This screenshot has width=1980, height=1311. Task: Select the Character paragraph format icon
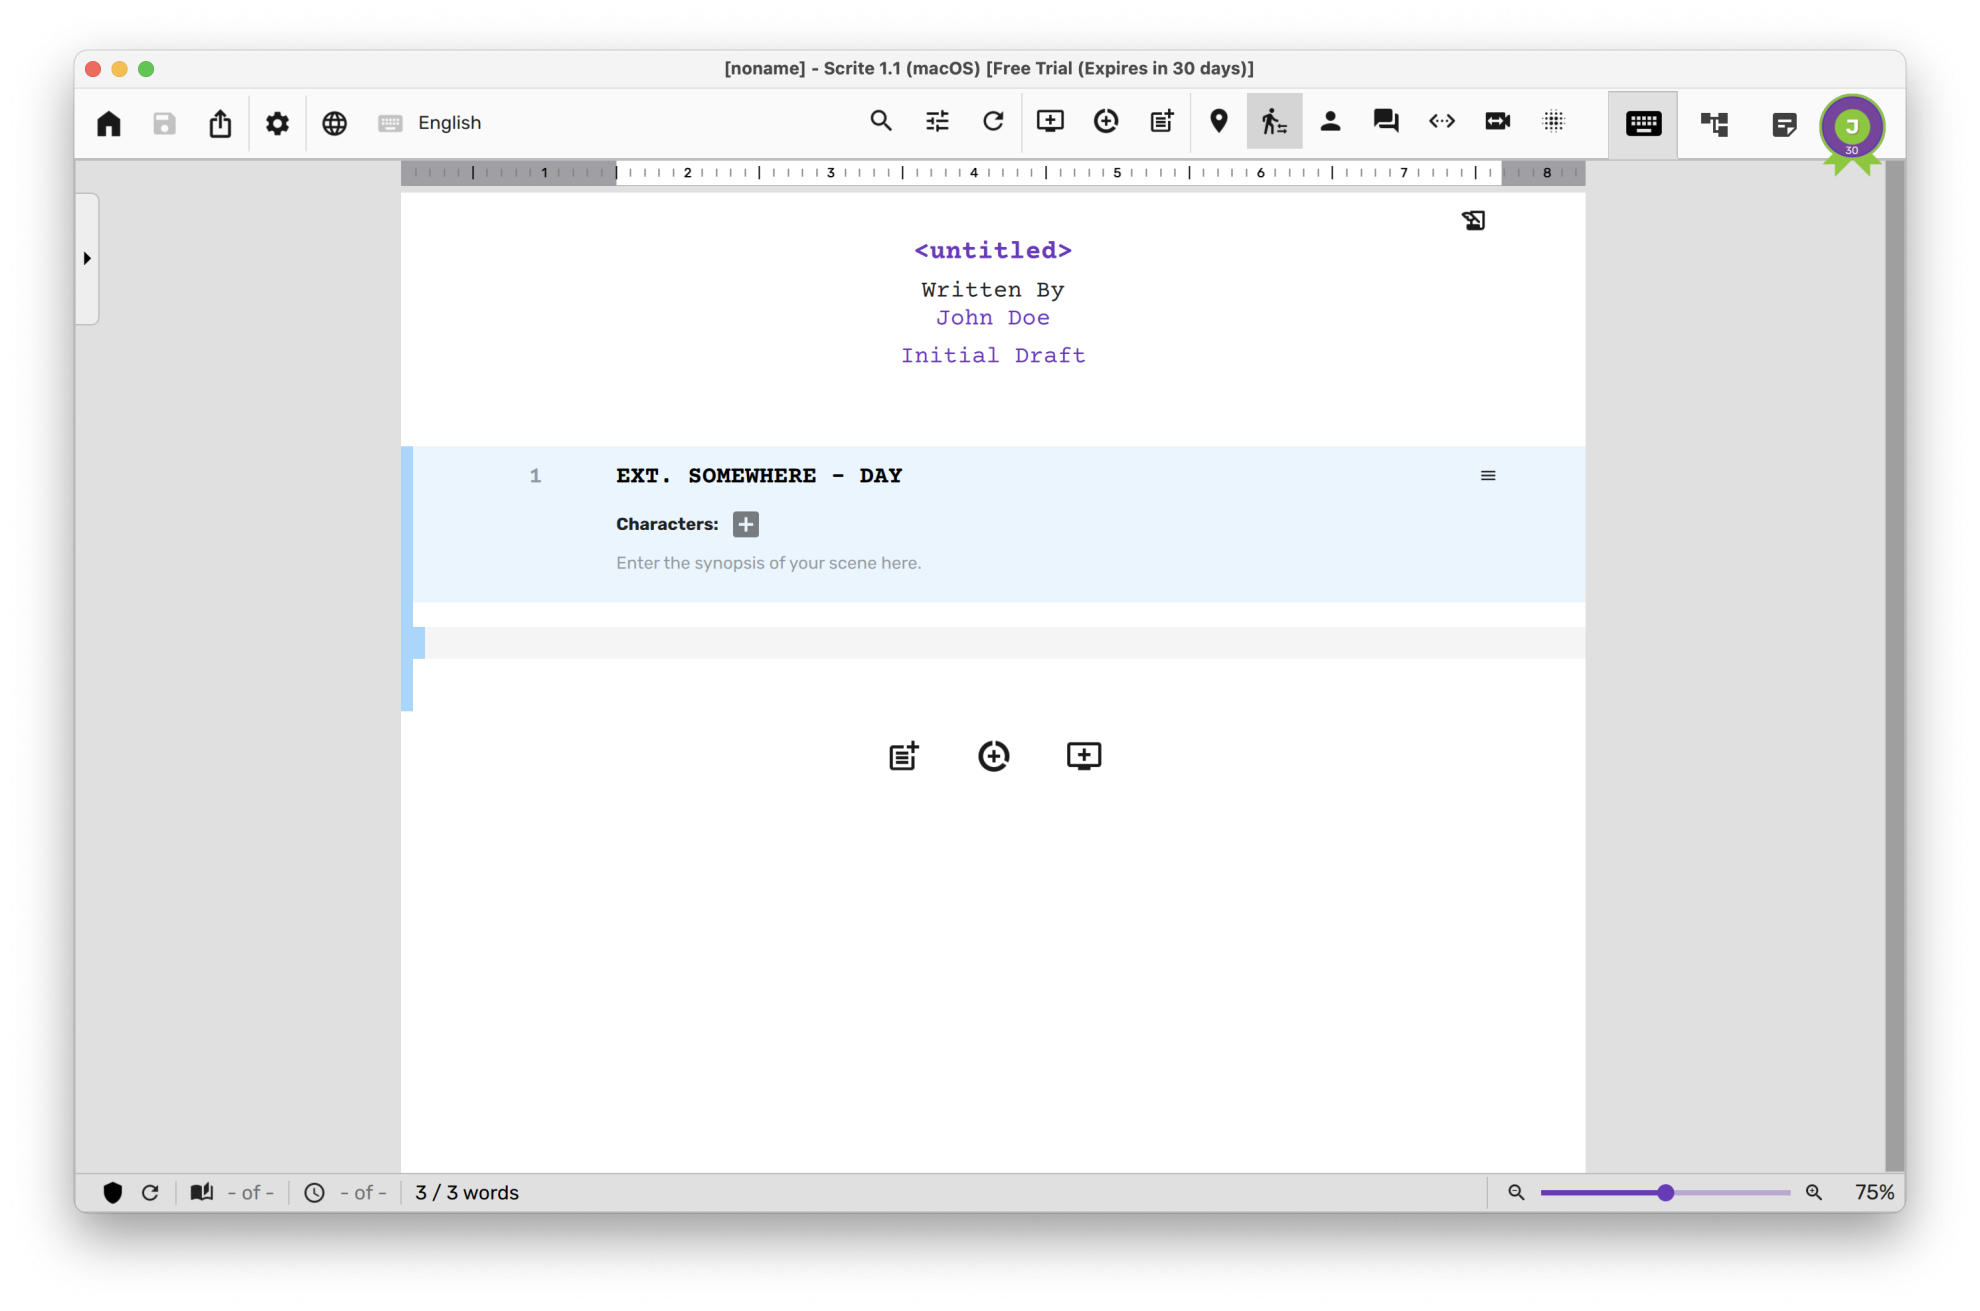pos(1331,122)
